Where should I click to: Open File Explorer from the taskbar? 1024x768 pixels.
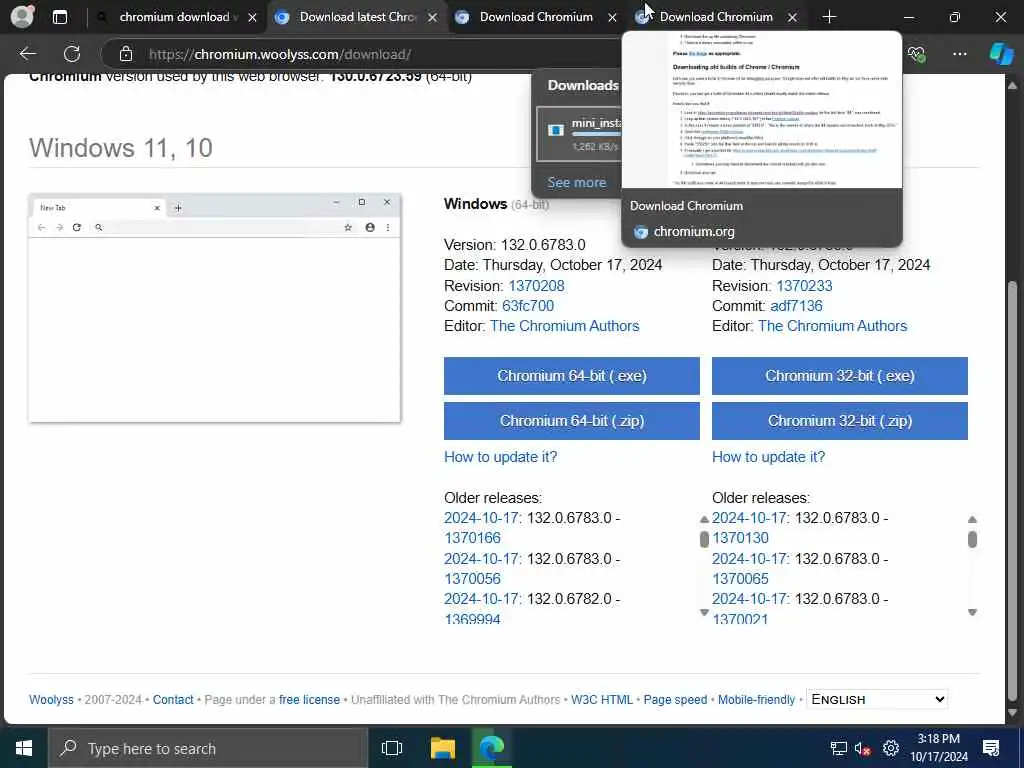[x=442, y=748]
